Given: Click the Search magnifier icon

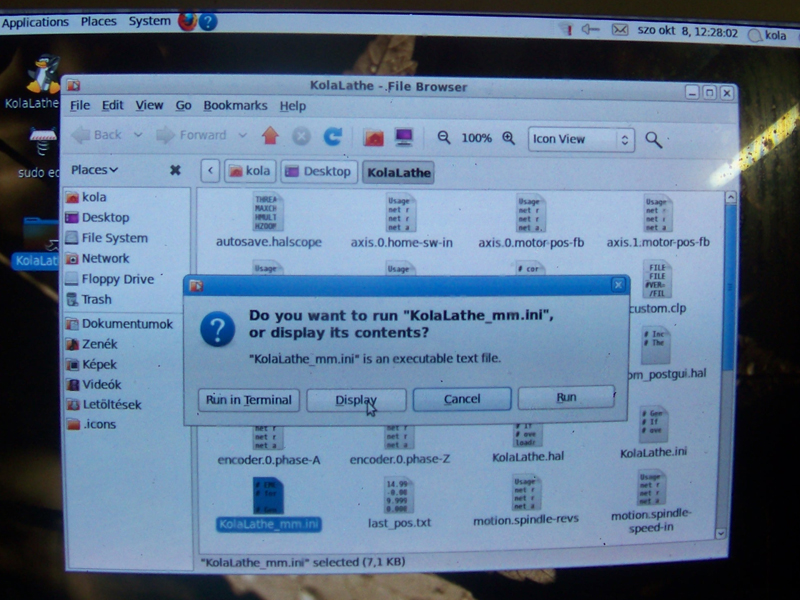Looking at the screenshot, I should click(x=654, y=139).
